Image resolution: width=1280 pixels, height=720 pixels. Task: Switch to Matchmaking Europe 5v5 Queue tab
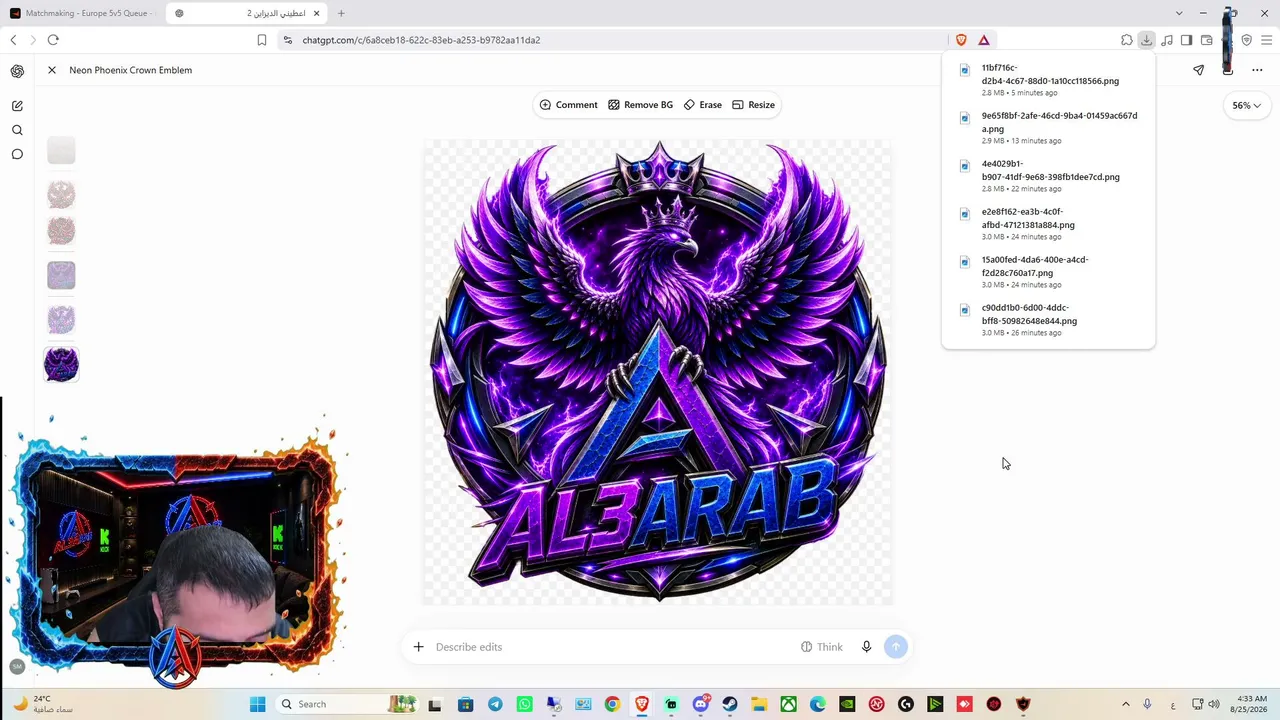(x=80, y=13)
